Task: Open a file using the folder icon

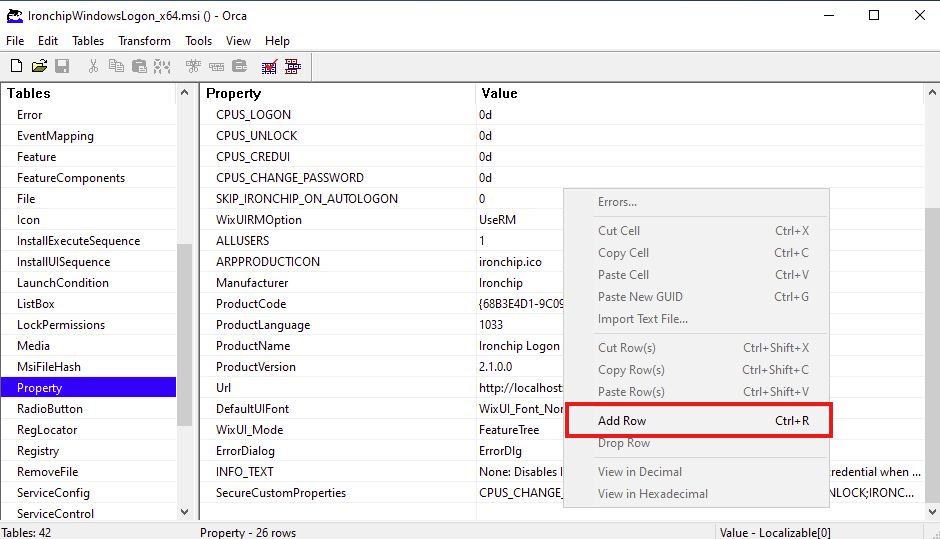Action: click(39, 67)
